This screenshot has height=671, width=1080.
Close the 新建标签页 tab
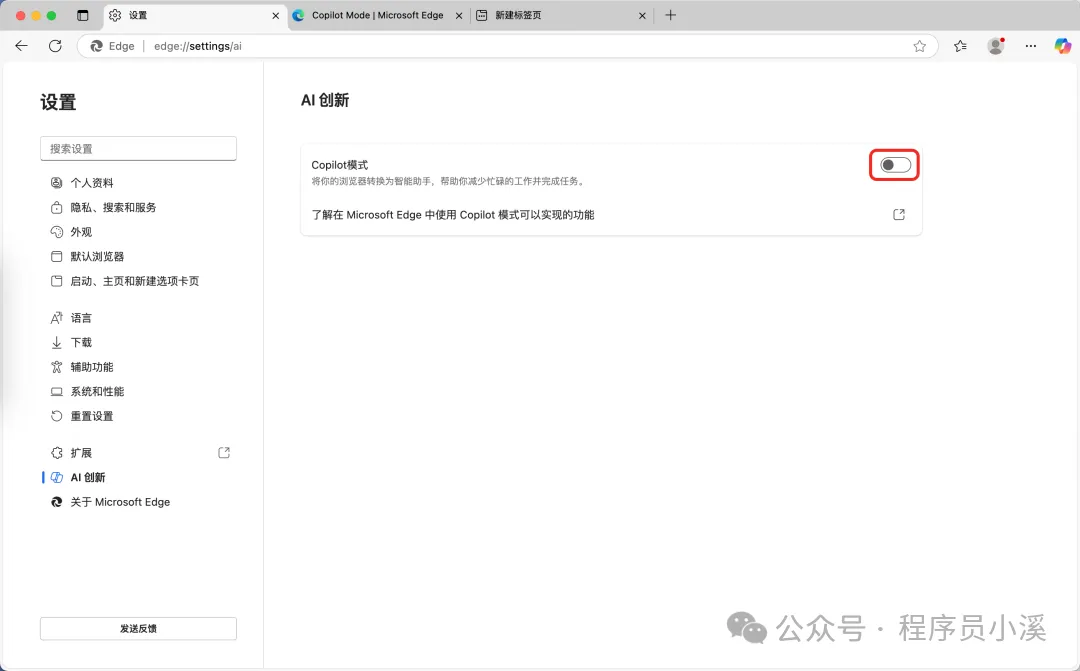642,15
